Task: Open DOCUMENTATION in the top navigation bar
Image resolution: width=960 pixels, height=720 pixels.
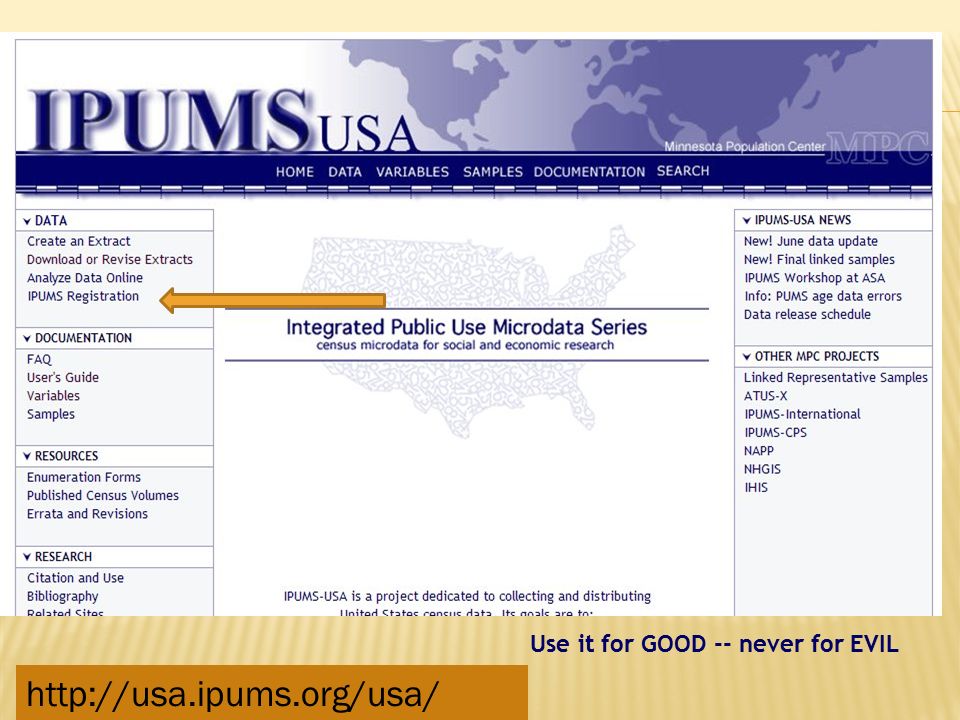Action: tap(589, 172)
